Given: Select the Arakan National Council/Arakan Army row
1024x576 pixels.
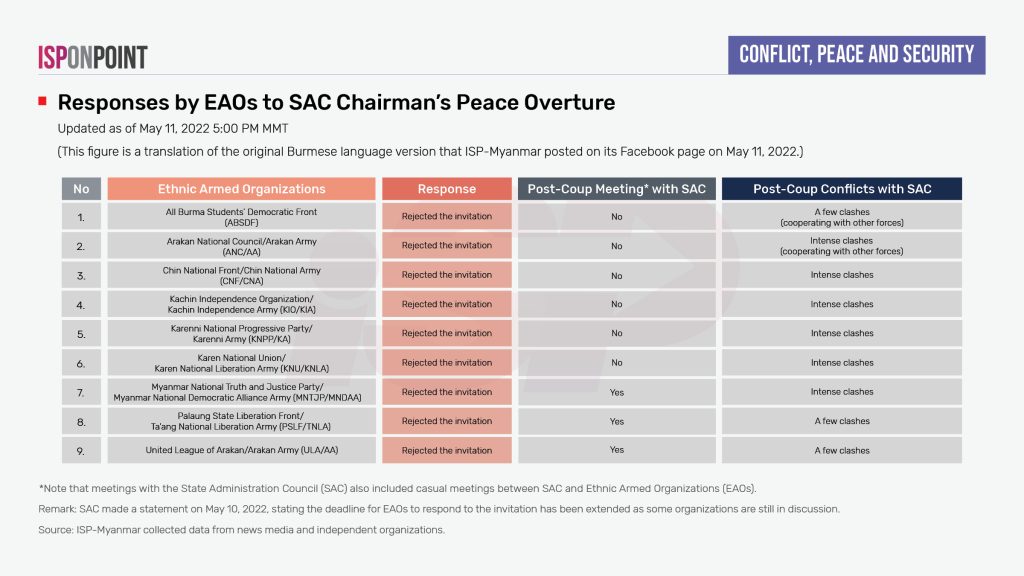Looking at the screenshot, I should (241, 246).
